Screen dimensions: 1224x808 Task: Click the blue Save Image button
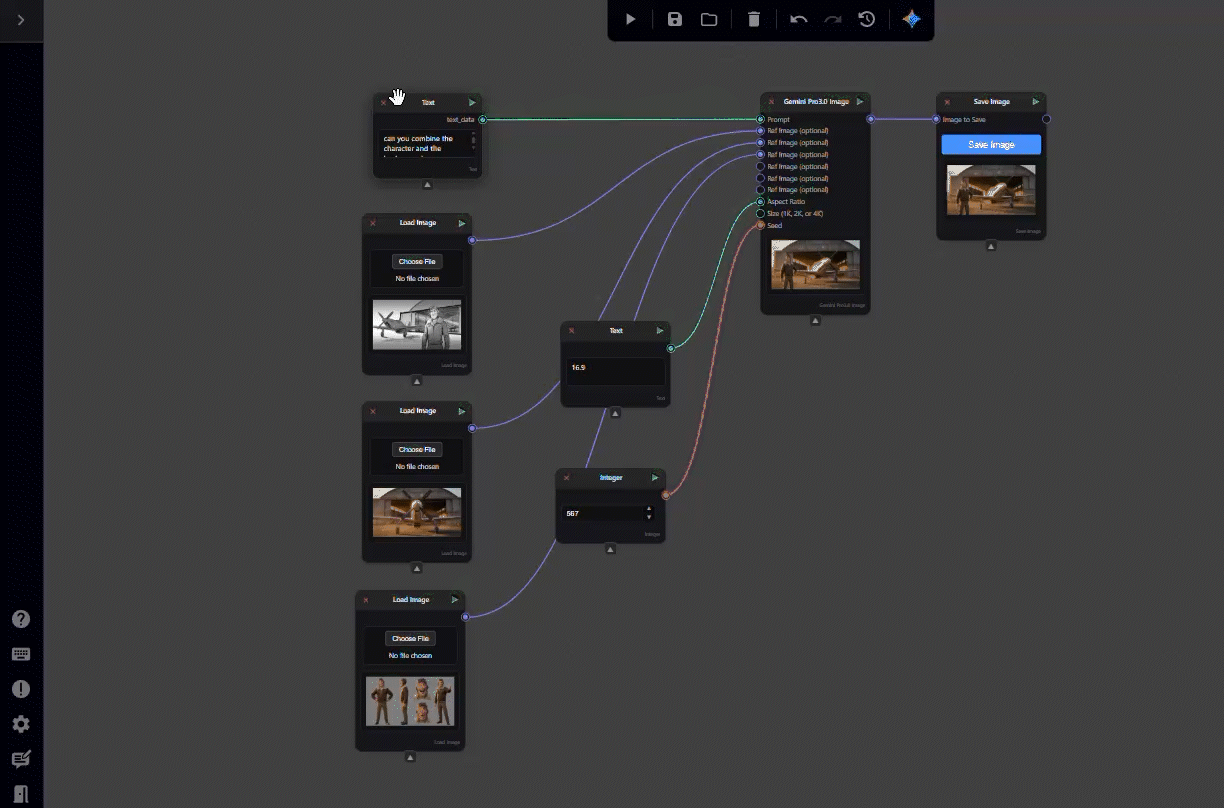(991, 145)
